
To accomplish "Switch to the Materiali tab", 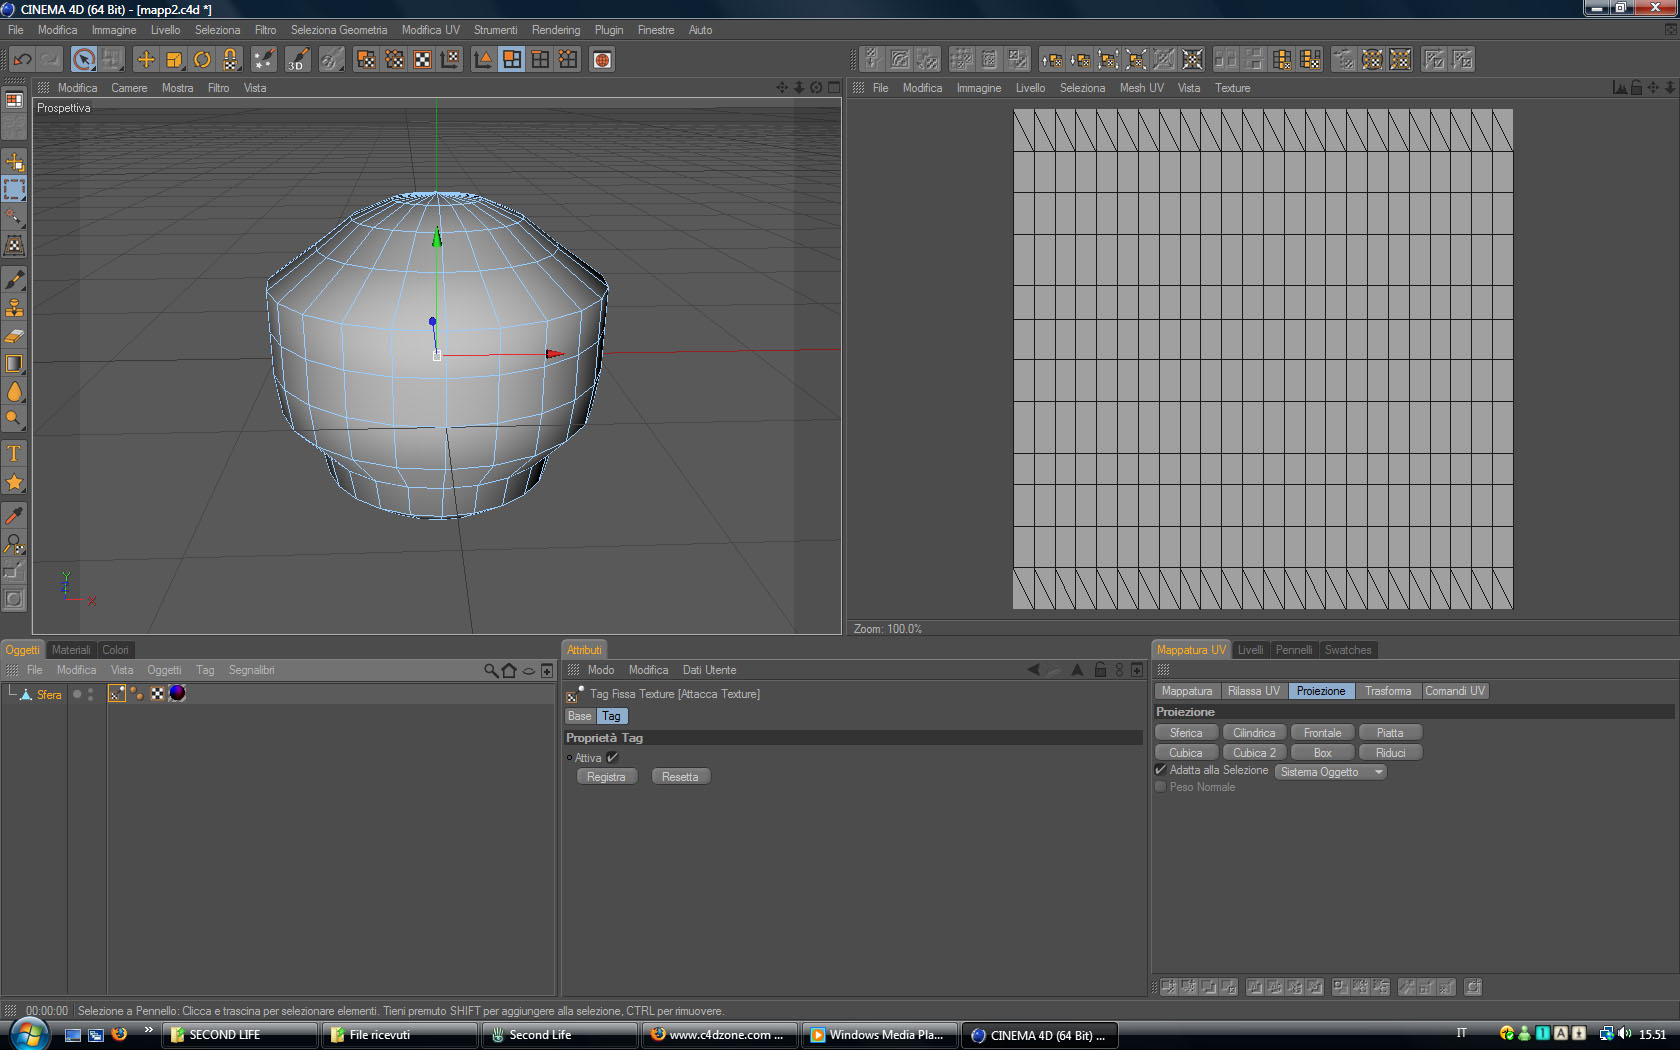I will click(71, 650).
